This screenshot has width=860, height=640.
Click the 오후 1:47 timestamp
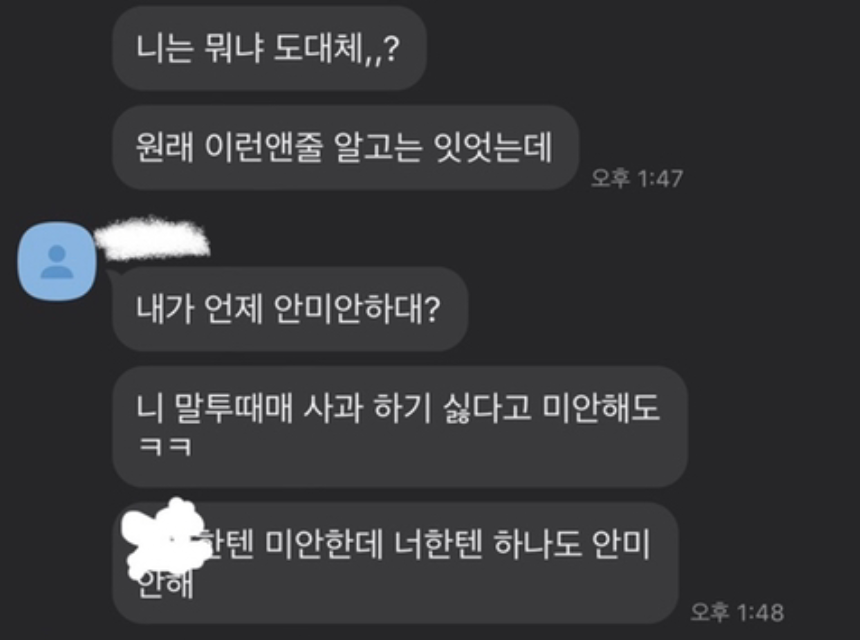click(x=637, y=178)
